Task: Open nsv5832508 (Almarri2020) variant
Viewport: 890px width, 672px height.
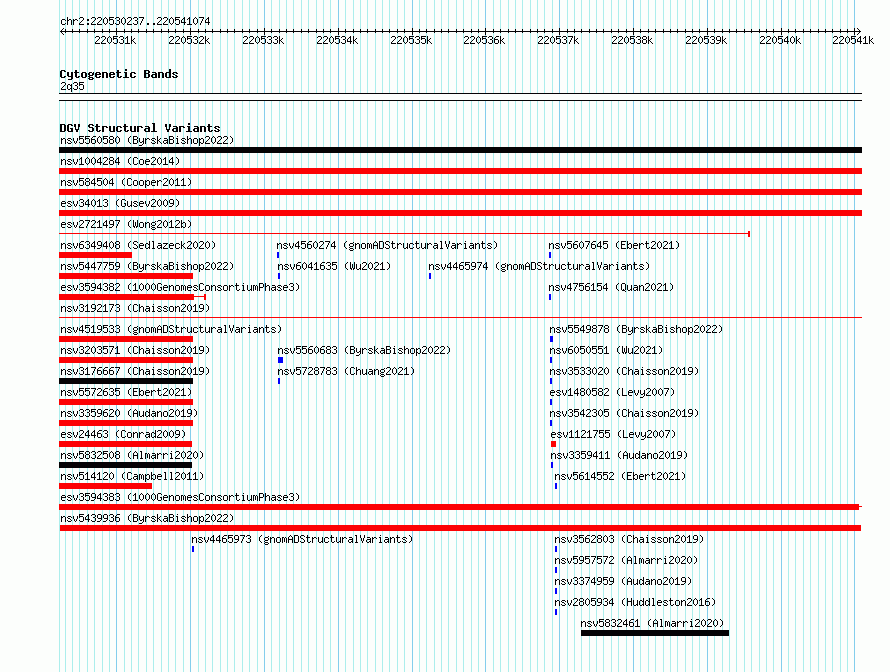Action: (132, 455)
